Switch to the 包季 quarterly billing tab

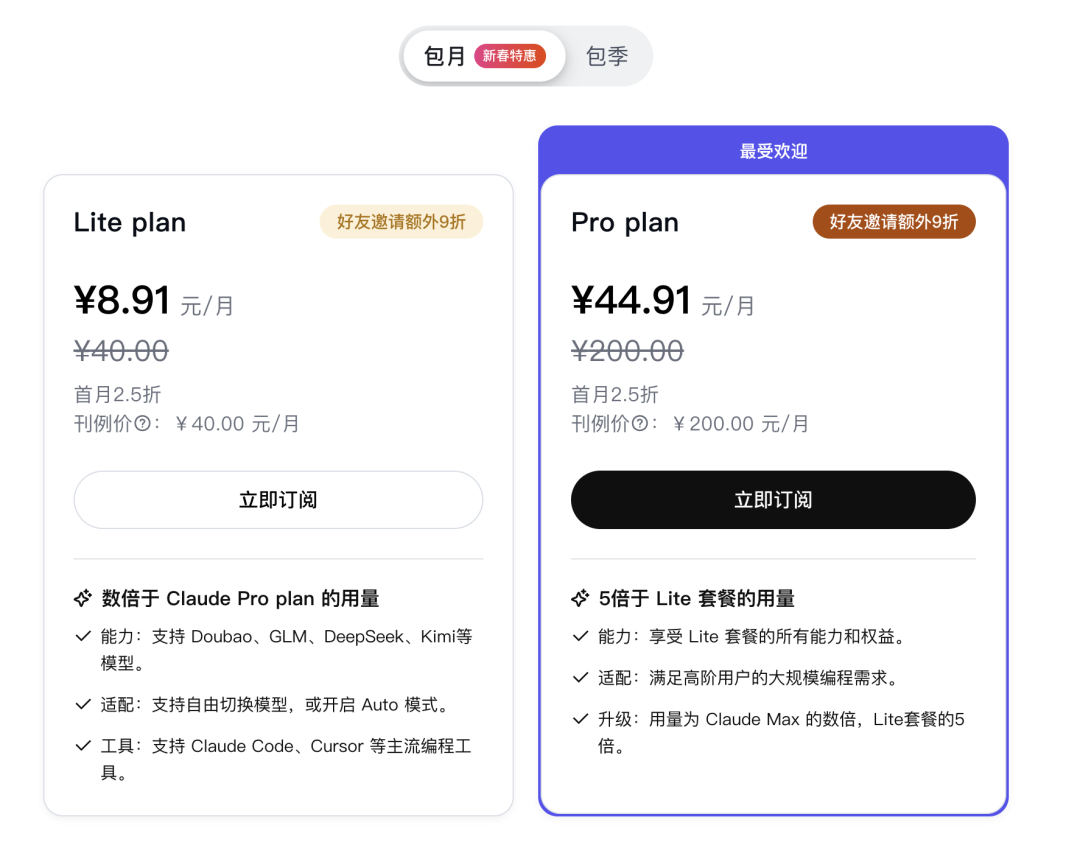(607, 57)
